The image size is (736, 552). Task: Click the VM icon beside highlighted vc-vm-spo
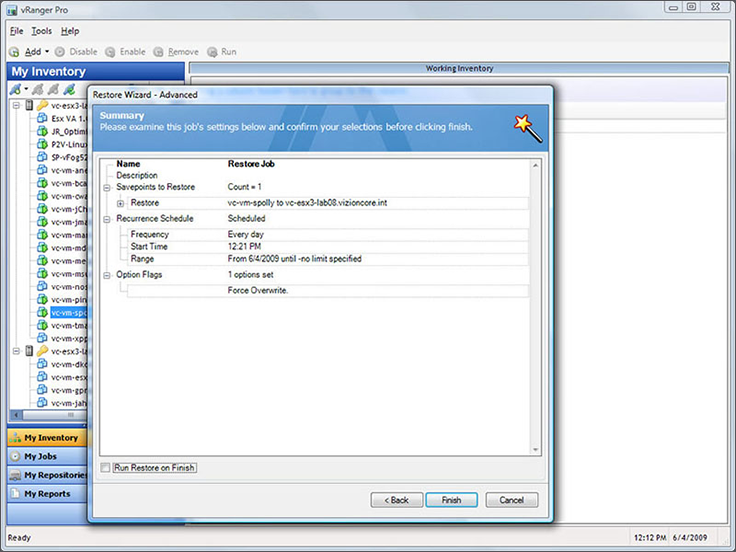42,312
